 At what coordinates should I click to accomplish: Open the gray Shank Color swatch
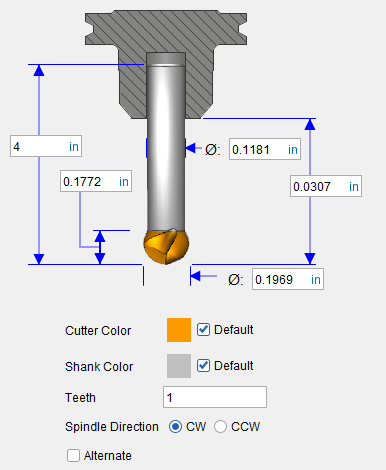coord(179,366)
